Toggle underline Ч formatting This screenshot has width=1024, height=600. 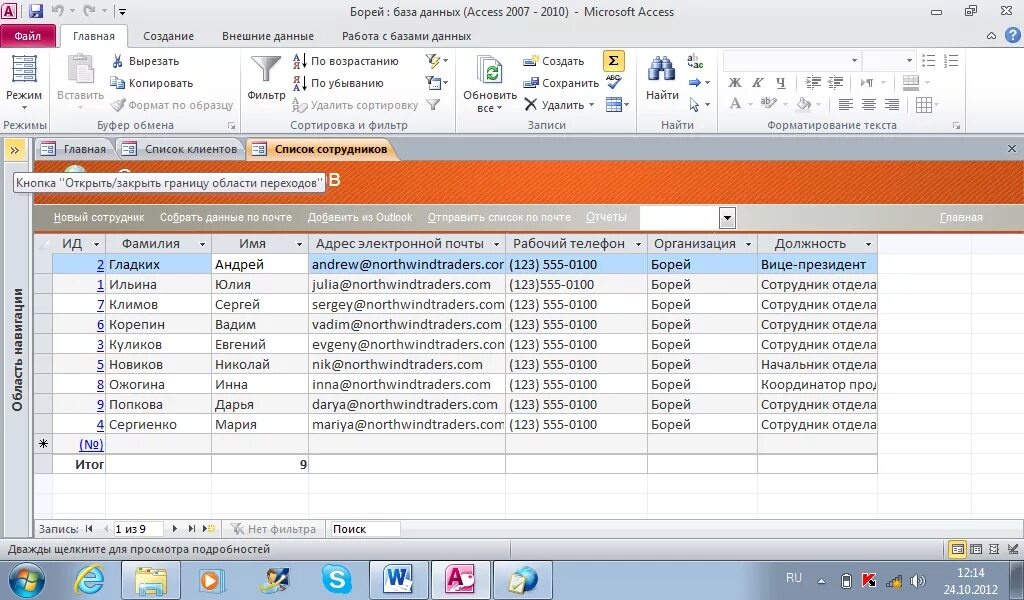click(x=780, y=83)
